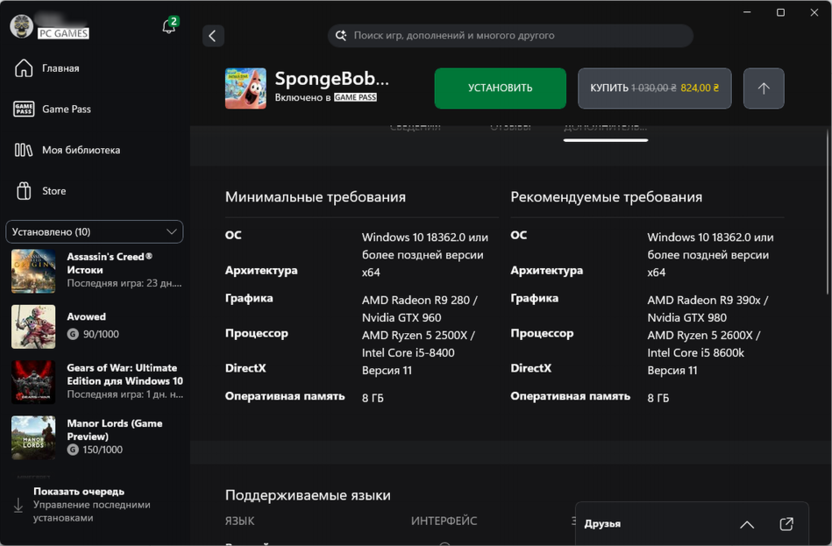Image resolution: width=832 pixels, height=546 pixels.
Task: Go to Моя библиотека library
Action: point(80,150)
